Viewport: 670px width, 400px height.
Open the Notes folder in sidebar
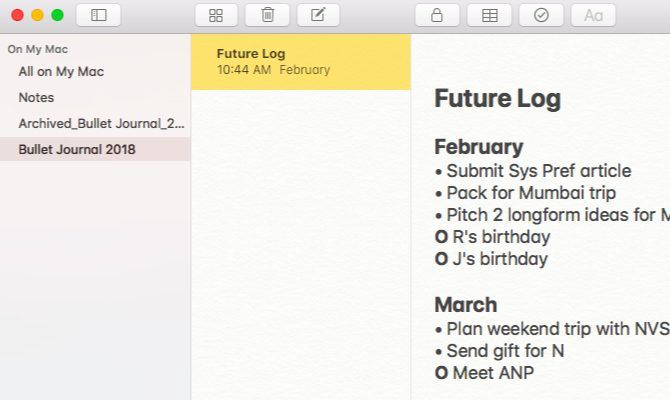(36, 98)
